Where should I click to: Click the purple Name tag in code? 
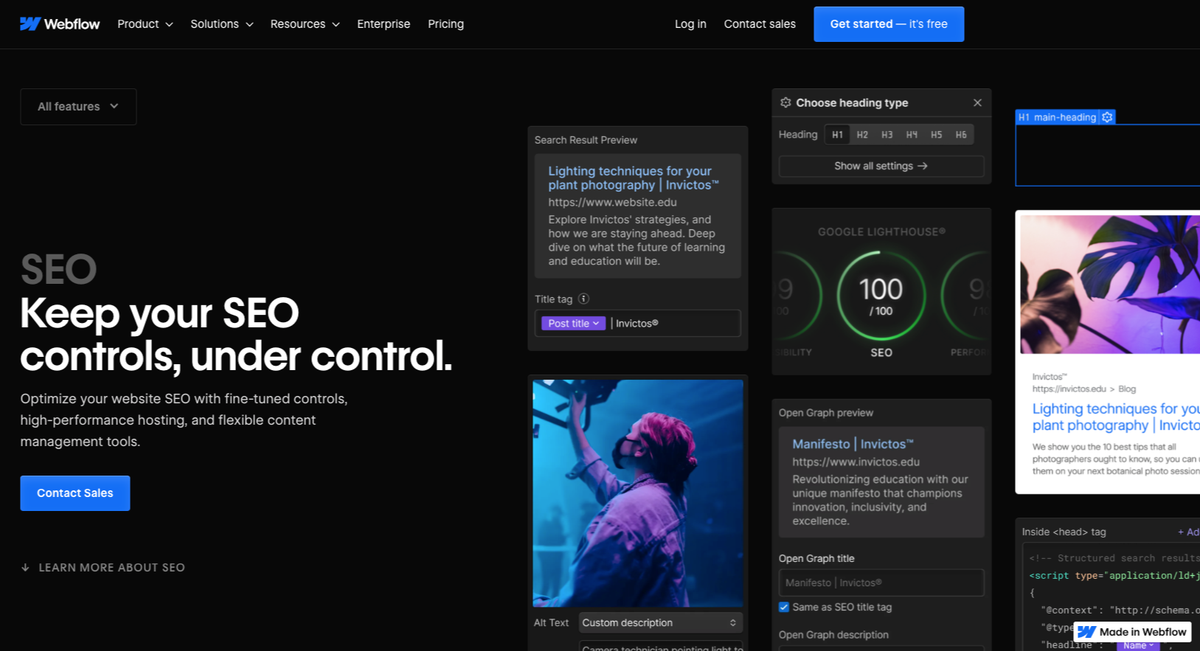(x=1139, y=646)
